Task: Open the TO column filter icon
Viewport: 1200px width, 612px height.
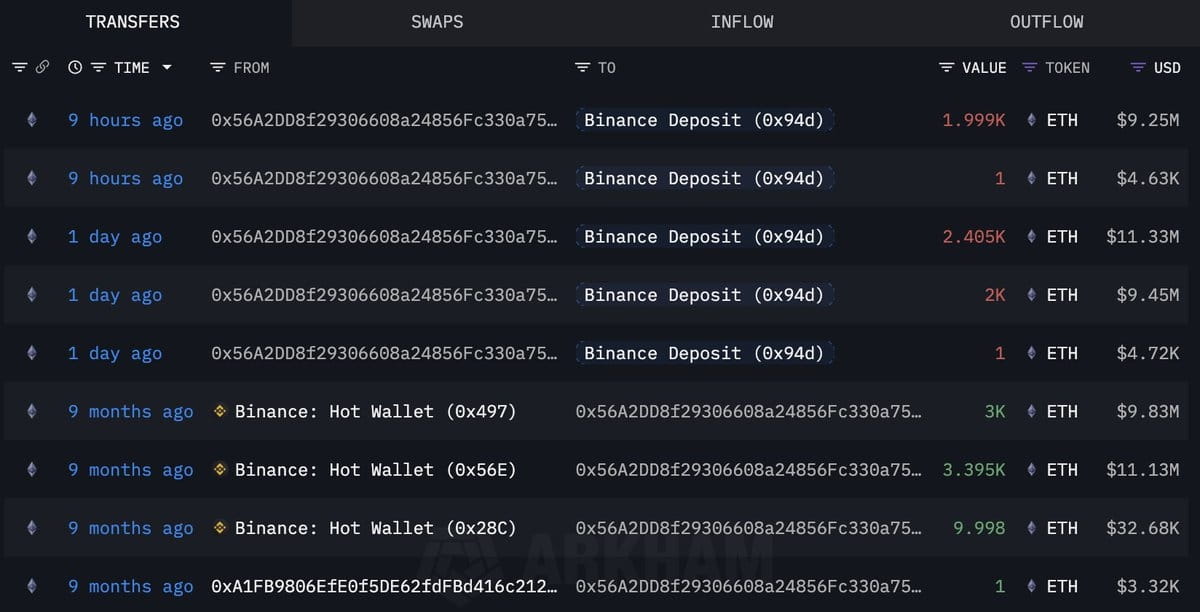Action: pyautogui.click(x=583, y=67)
